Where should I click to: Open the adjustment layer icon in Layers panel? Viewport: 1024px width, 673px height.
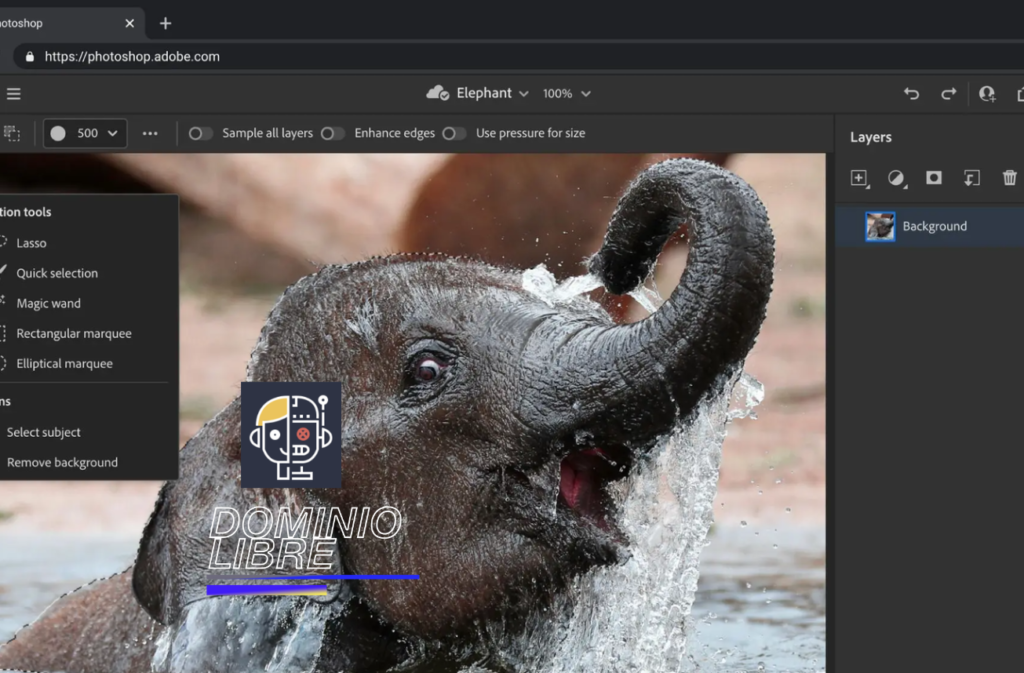(896, 178)
